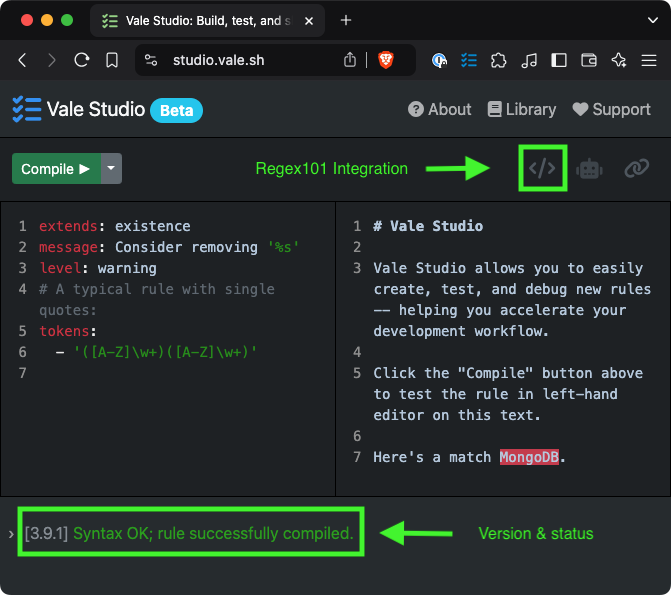The width and height of the screenshot is (671, 595).
Task: Click the music note media icon
Action: click(530, 60)
